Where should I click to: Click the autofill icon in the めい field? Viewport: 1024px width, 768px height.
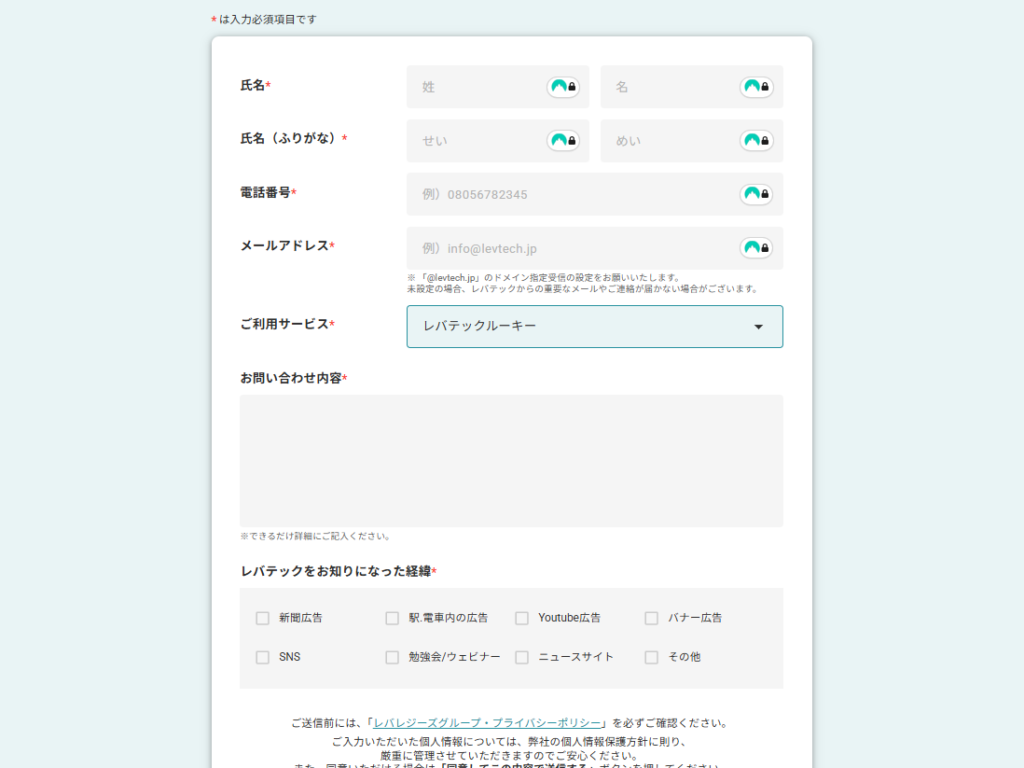[x=756, y=140]
